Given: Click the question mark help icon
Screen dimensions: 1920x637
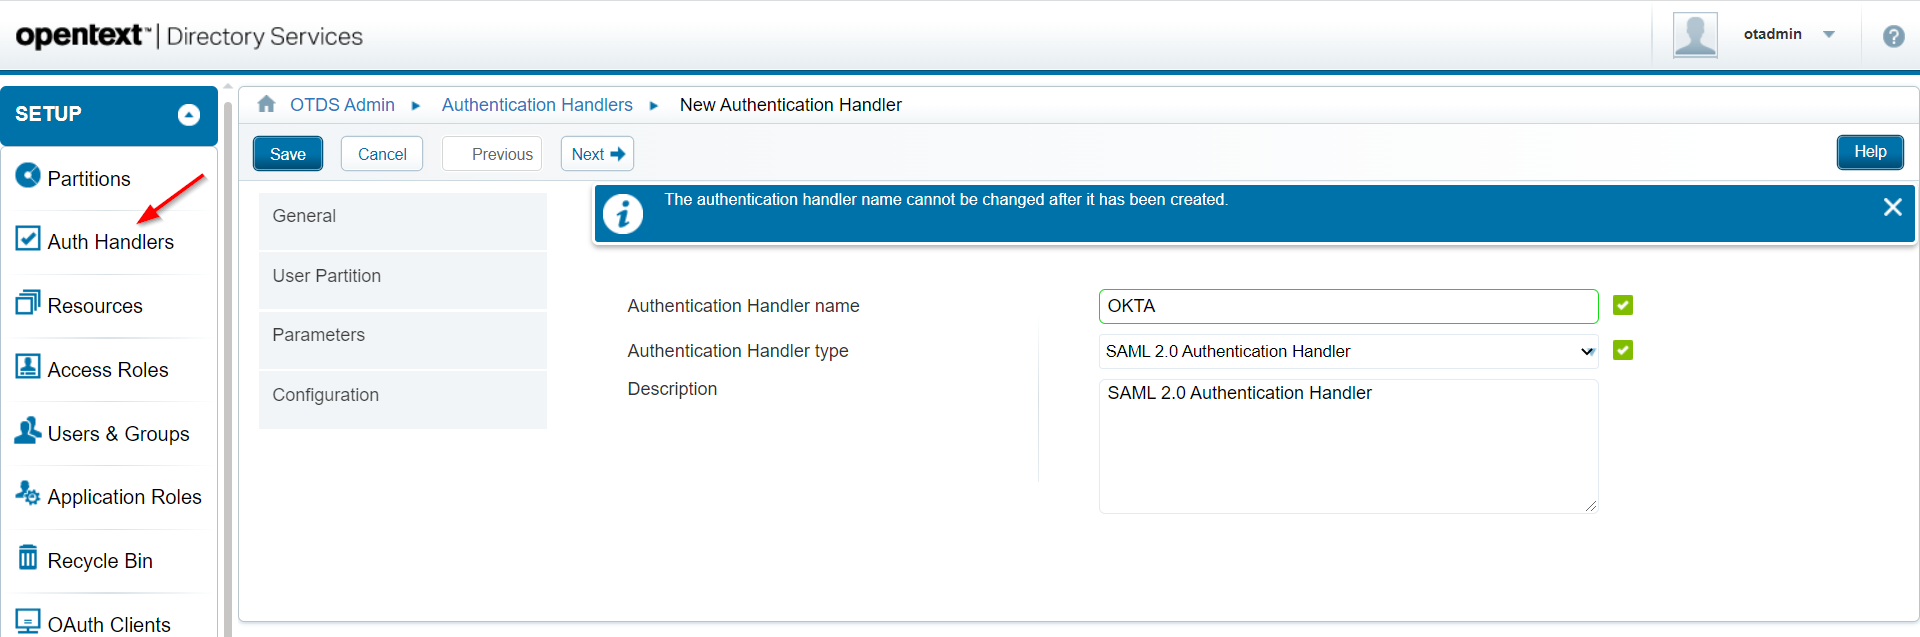Looking at the screenshot, I should (x=1893, y=36).
